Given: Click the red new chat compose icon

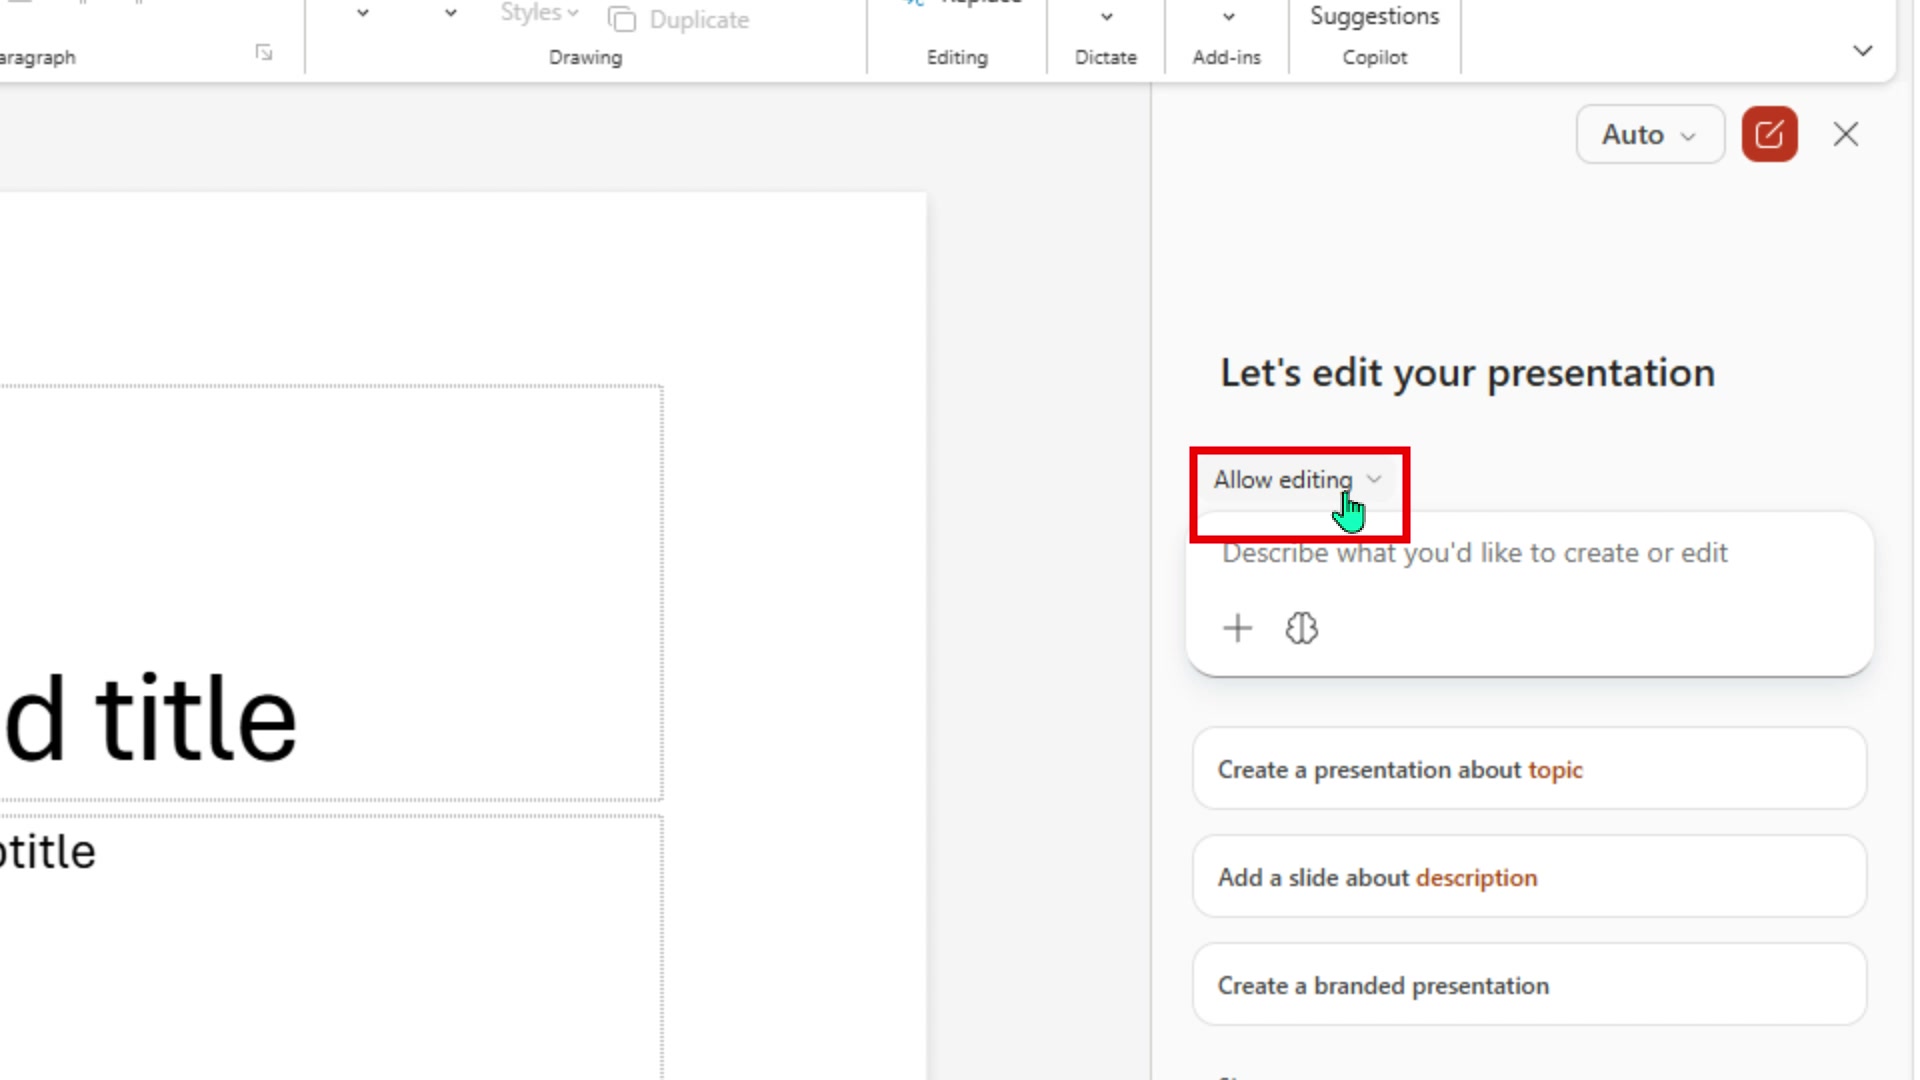Looking at the screenshot, I should point(1769,134).
